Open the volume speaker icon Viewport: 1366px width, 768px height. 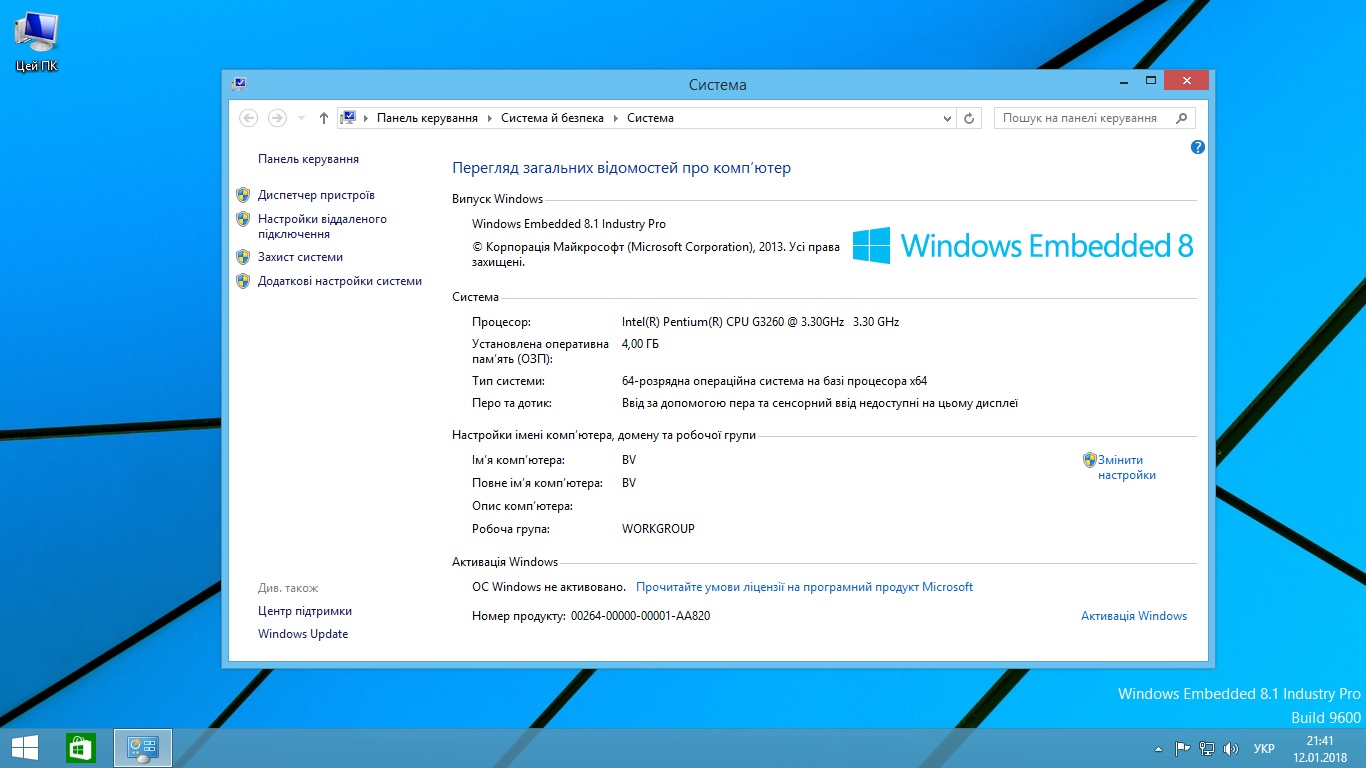[x=1231, y=748]
